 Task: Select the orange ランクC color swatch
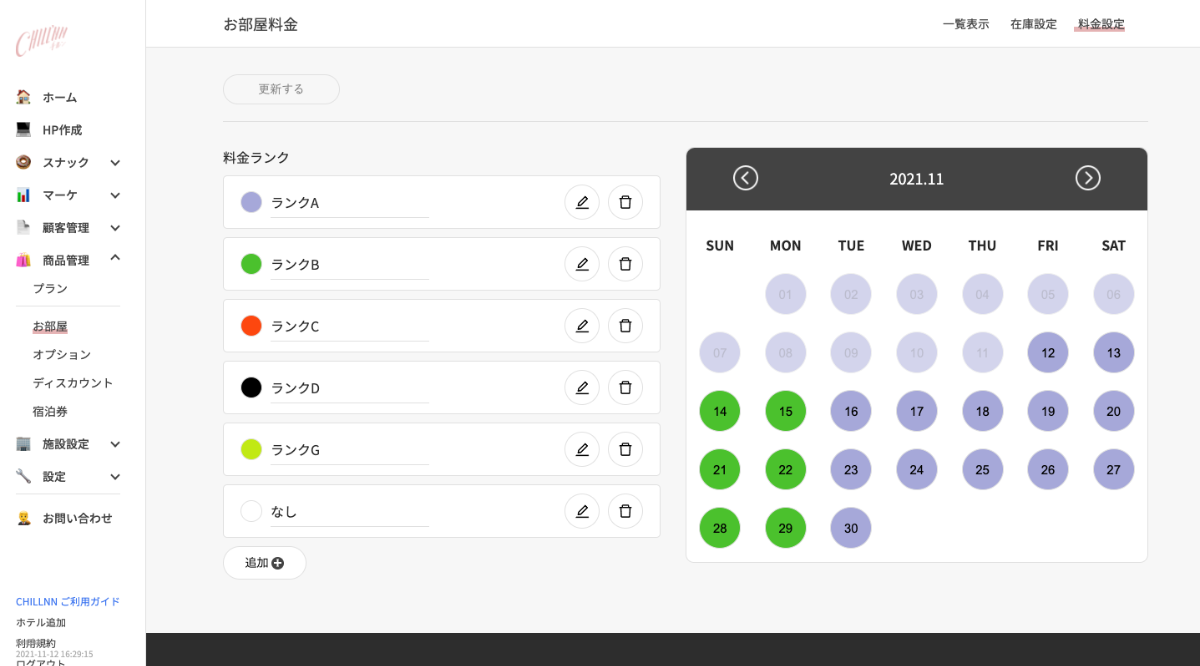[x=251, y=326]
